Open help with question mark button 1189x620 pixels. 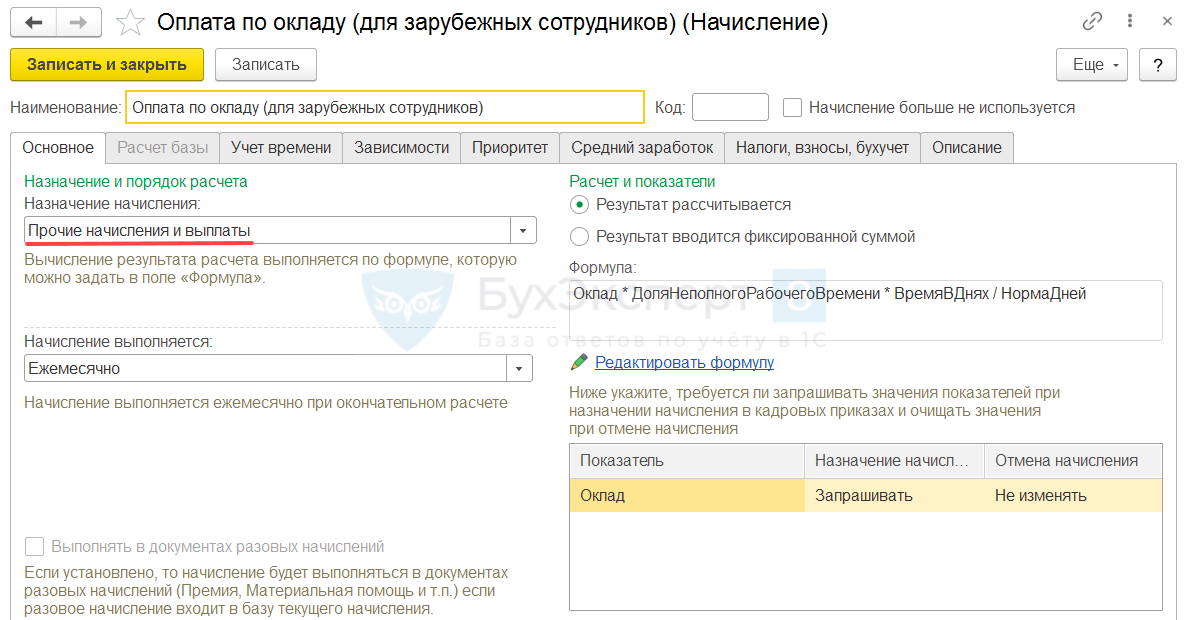click(1158, 65)
